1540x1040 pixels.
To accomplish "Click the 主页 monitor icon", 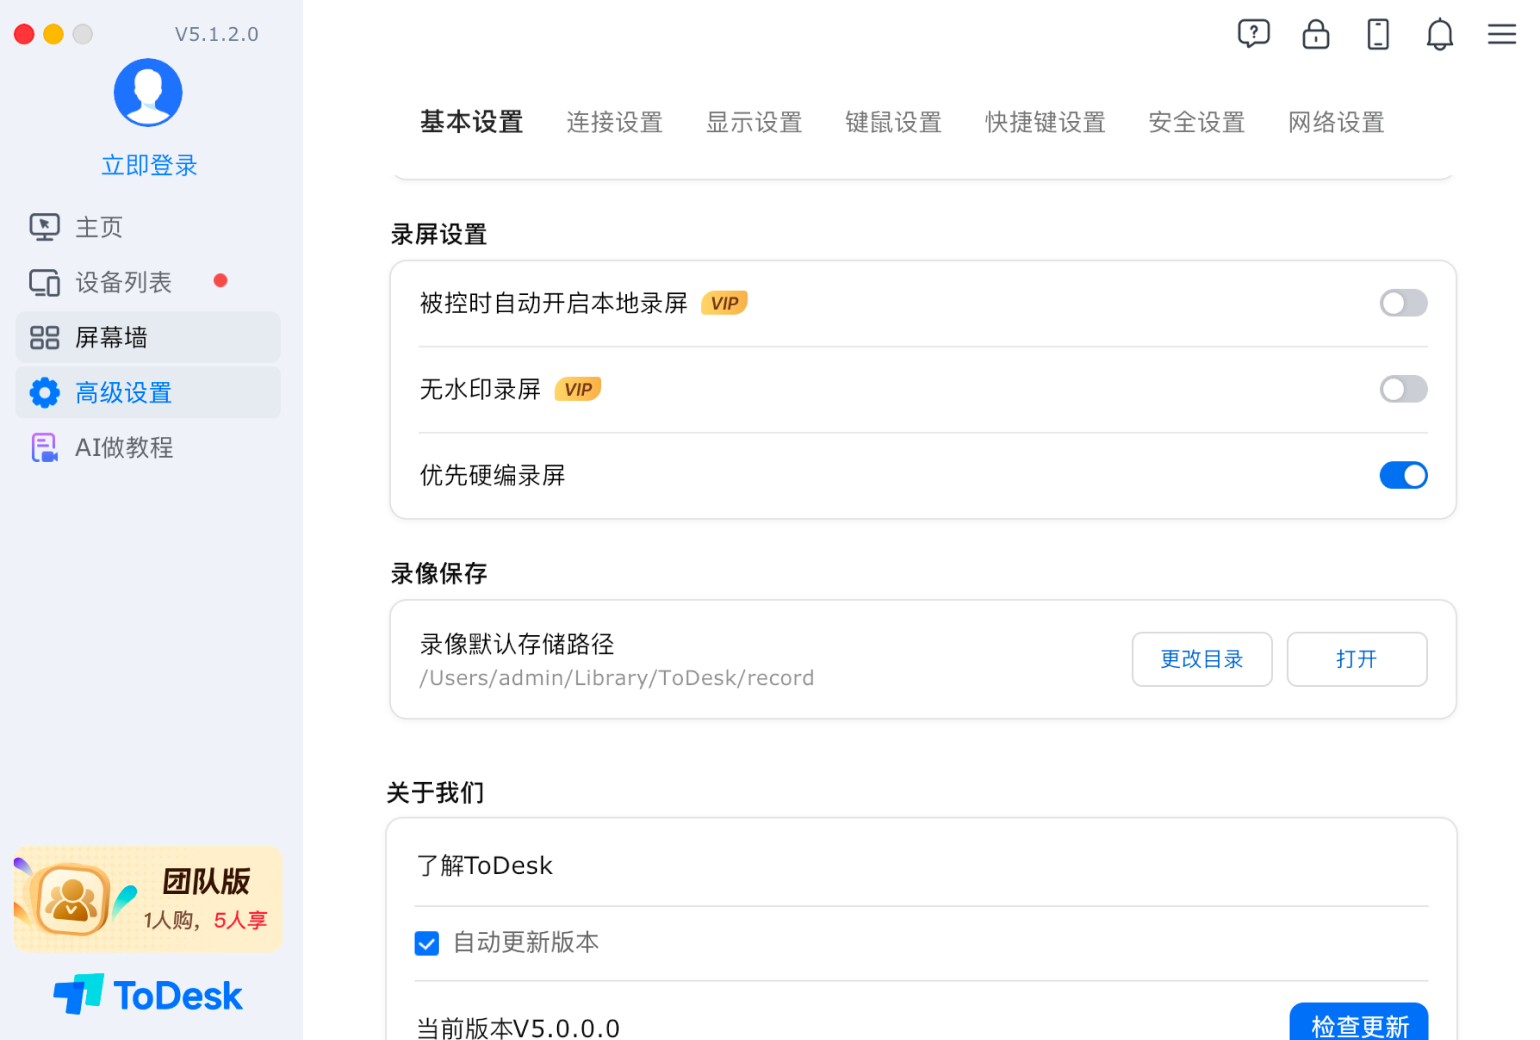I will pos(44,227).
